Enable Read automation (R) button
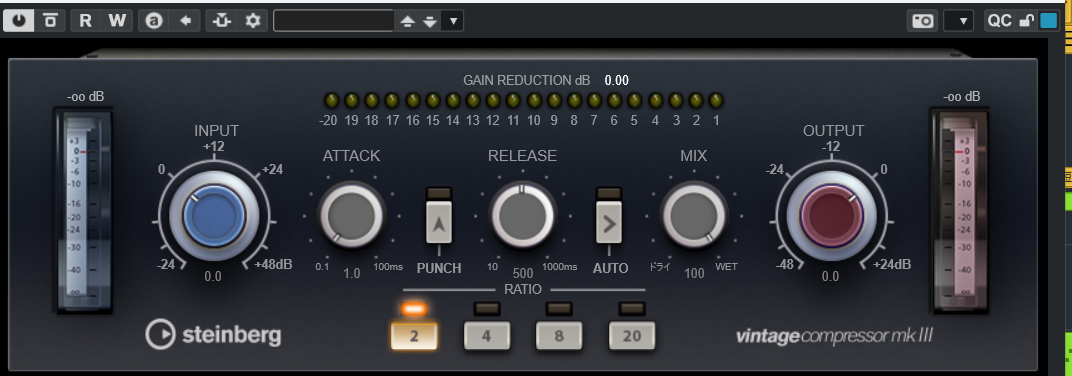This screenshot has height=376, width=1072. point(85,21)
